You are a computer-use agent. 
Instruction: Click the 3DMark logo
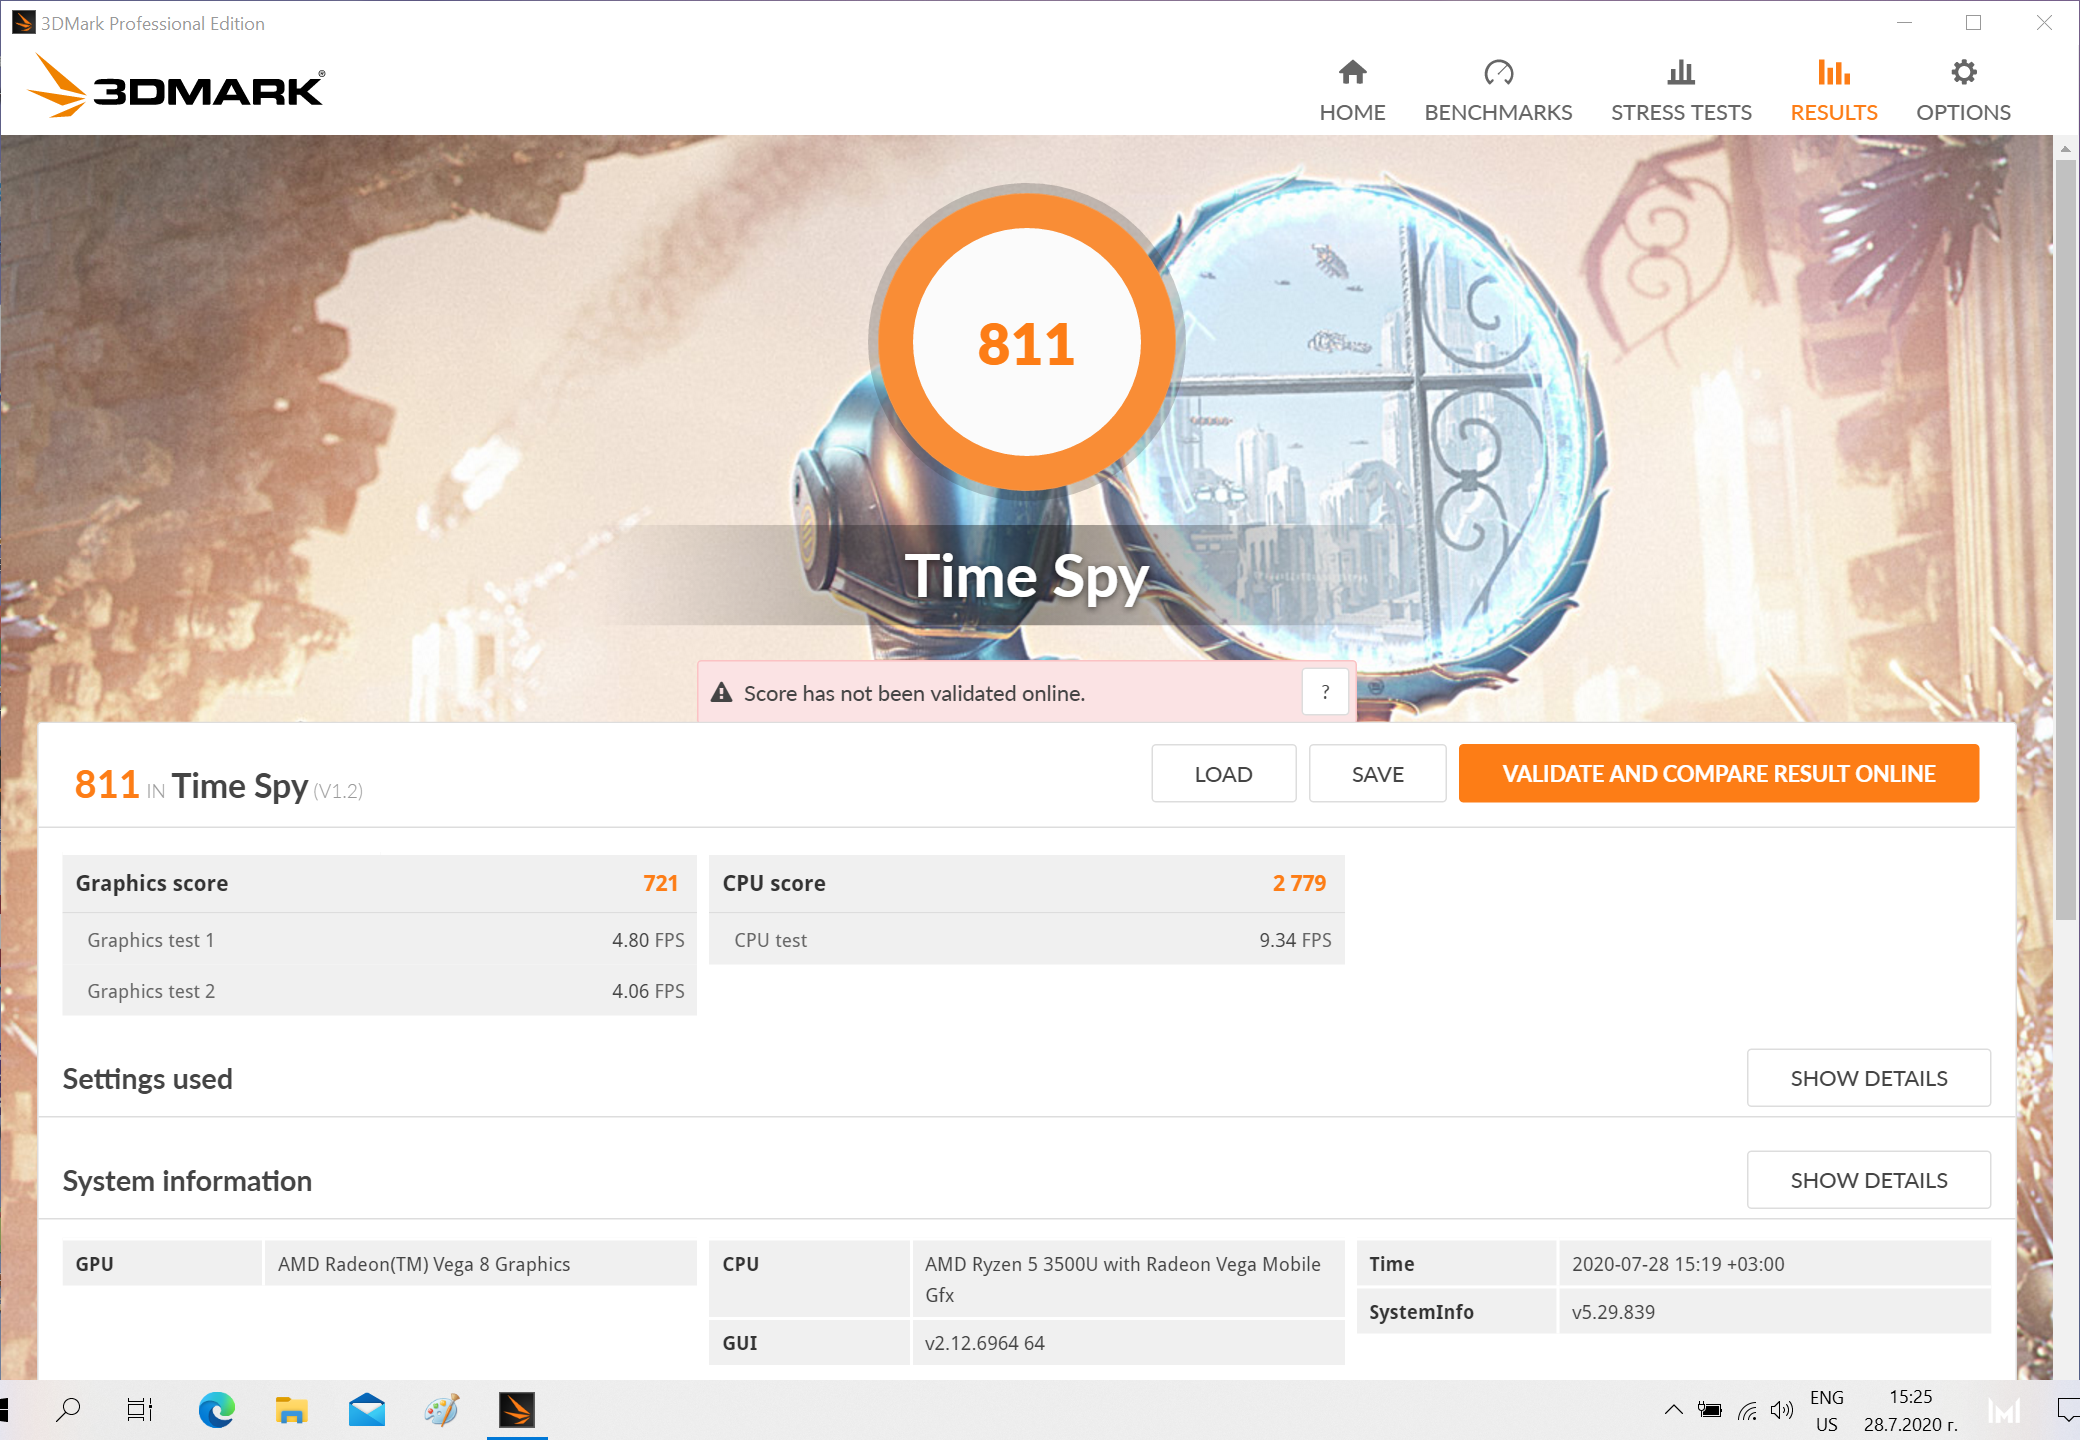176,86
